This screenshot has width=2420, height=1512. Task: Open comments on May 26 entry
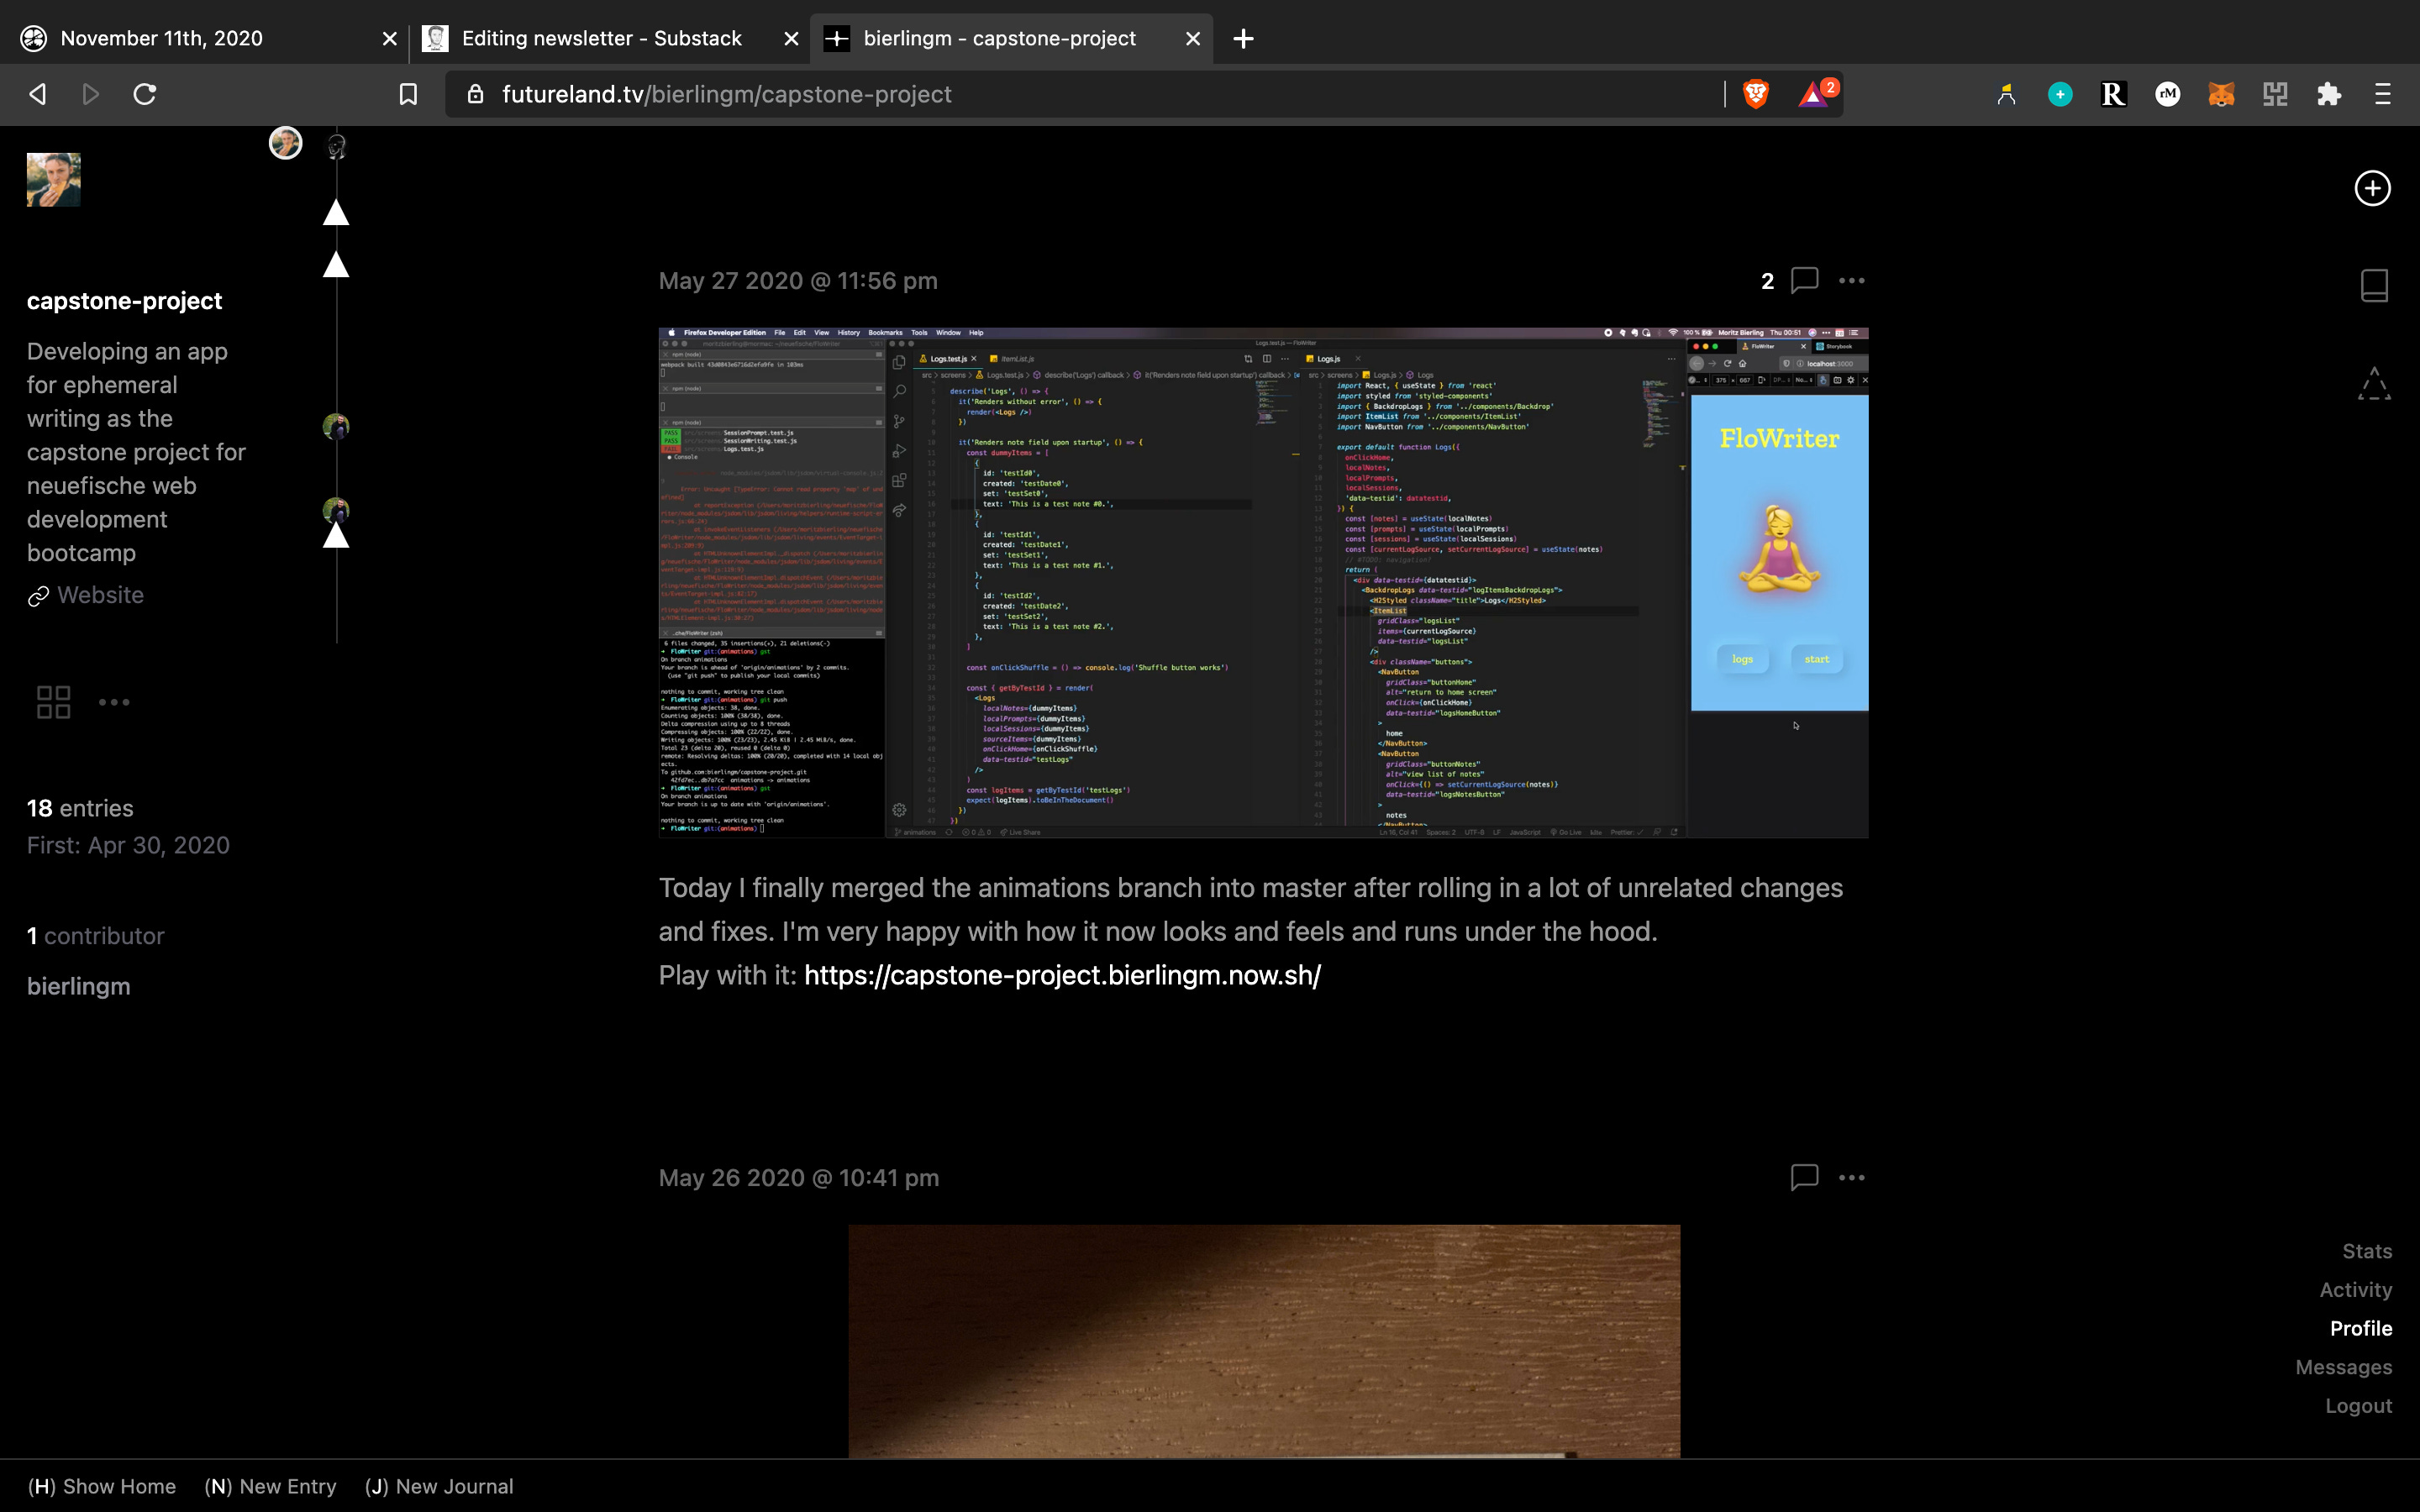1803,1177
